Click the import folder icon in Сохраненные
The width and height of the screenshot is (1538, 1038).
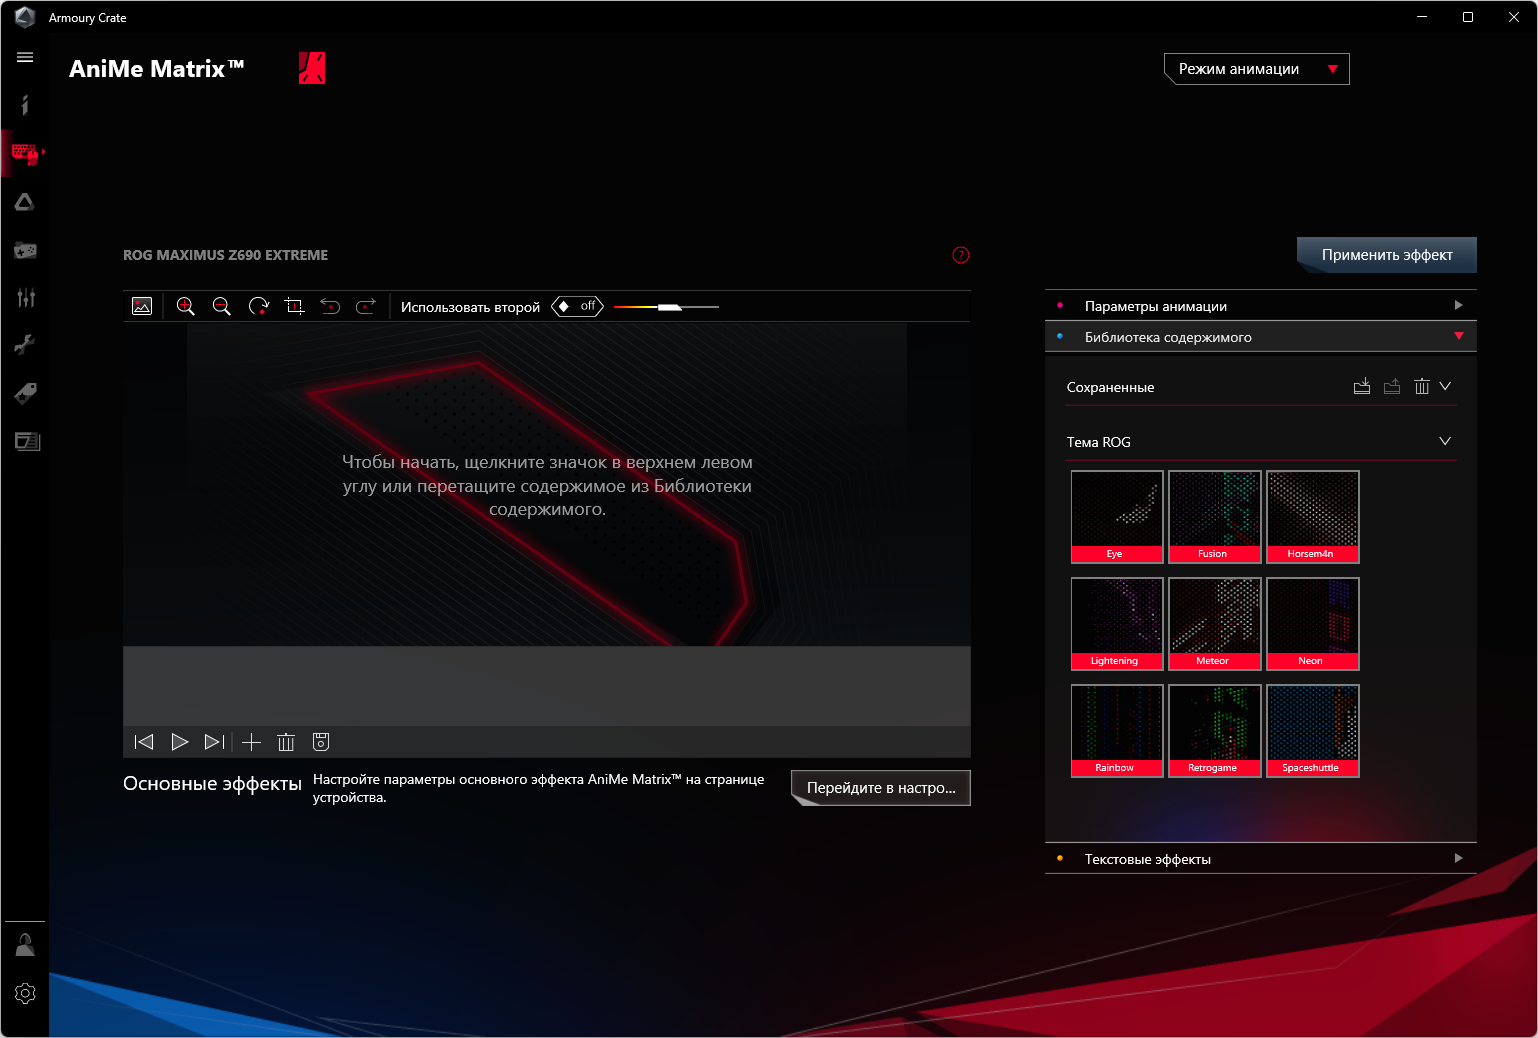tap(1362, 386)
